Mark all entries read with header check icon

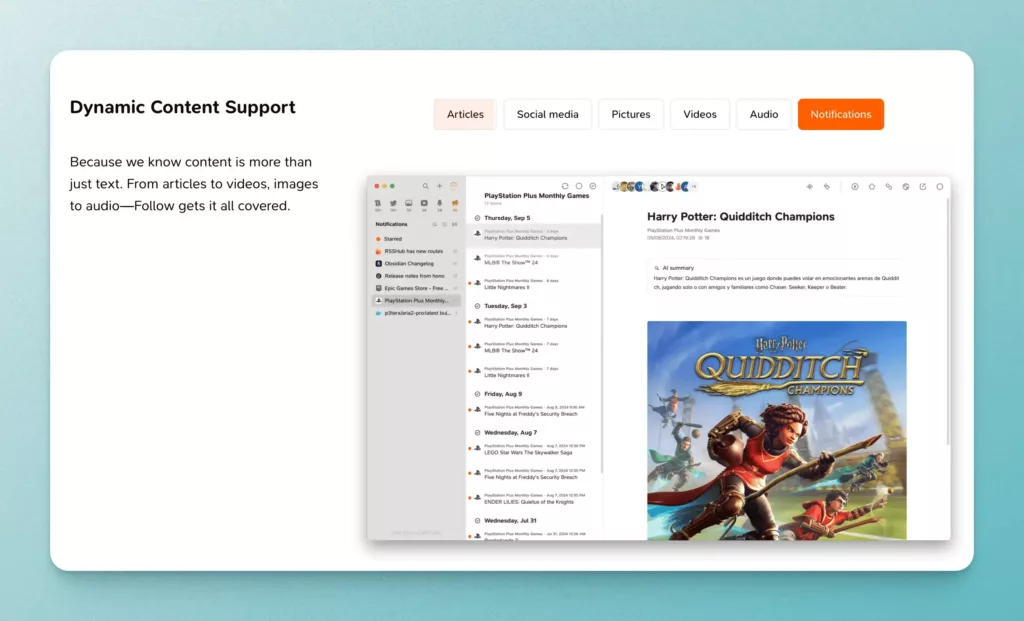[593, 186]
